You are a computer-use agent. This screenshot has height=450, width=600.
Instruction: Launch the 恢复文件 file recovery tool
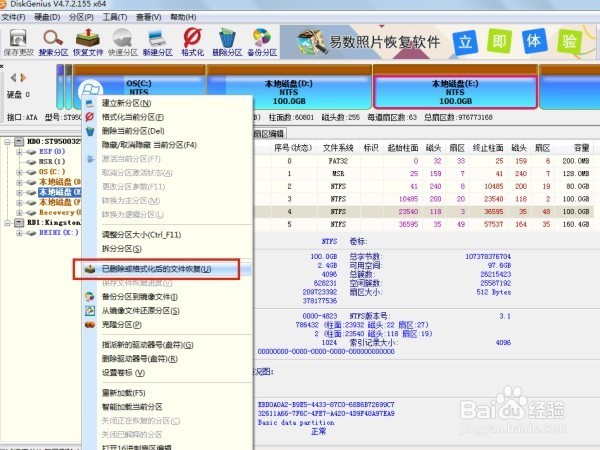(x=88, y=42)
